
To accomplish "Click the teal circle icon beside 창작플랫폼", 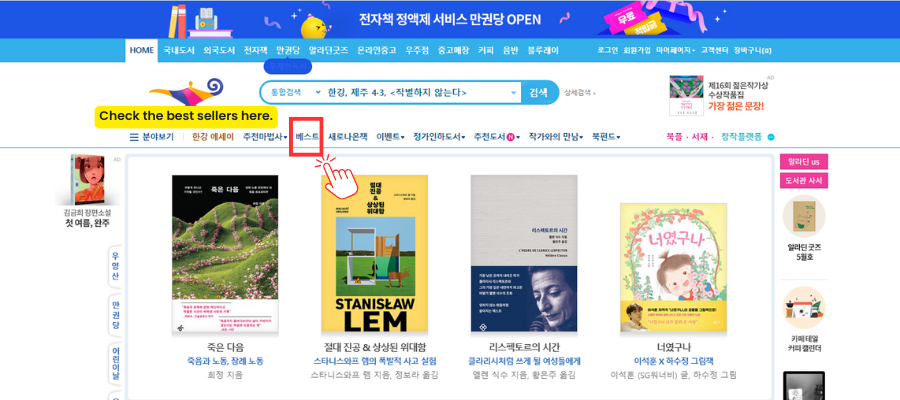I will pyautogui.click(x=771, y=137).
